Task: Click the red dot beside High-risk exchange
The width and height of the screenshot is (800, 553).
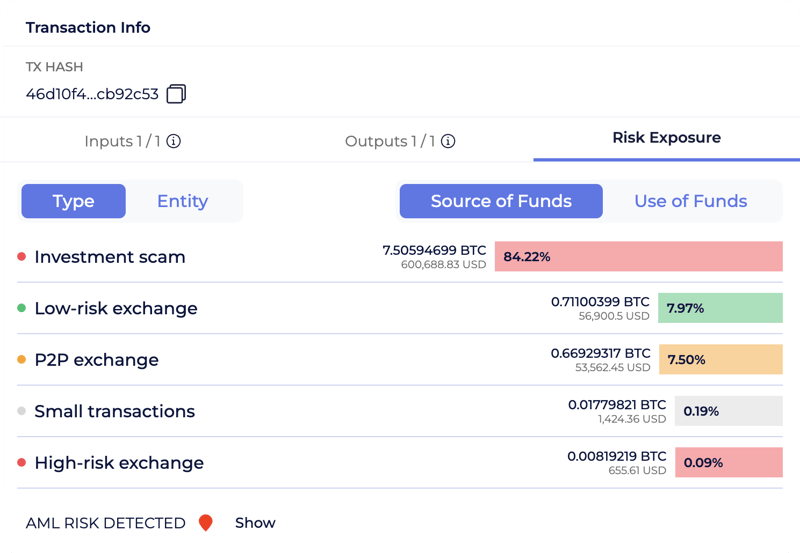Action: tap(21, 462)
